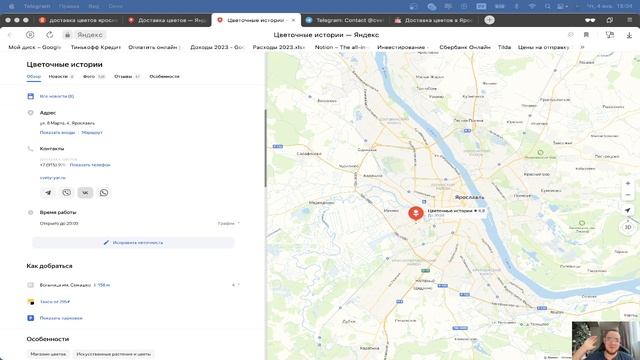Switch to the Фото tab

pos(94,76)
